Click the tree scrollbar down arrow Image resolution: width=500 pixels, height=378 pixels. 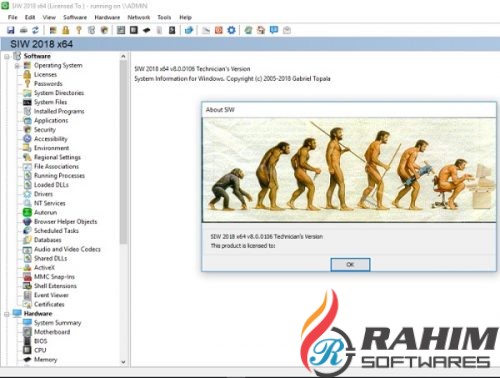(x=123, y=362)
